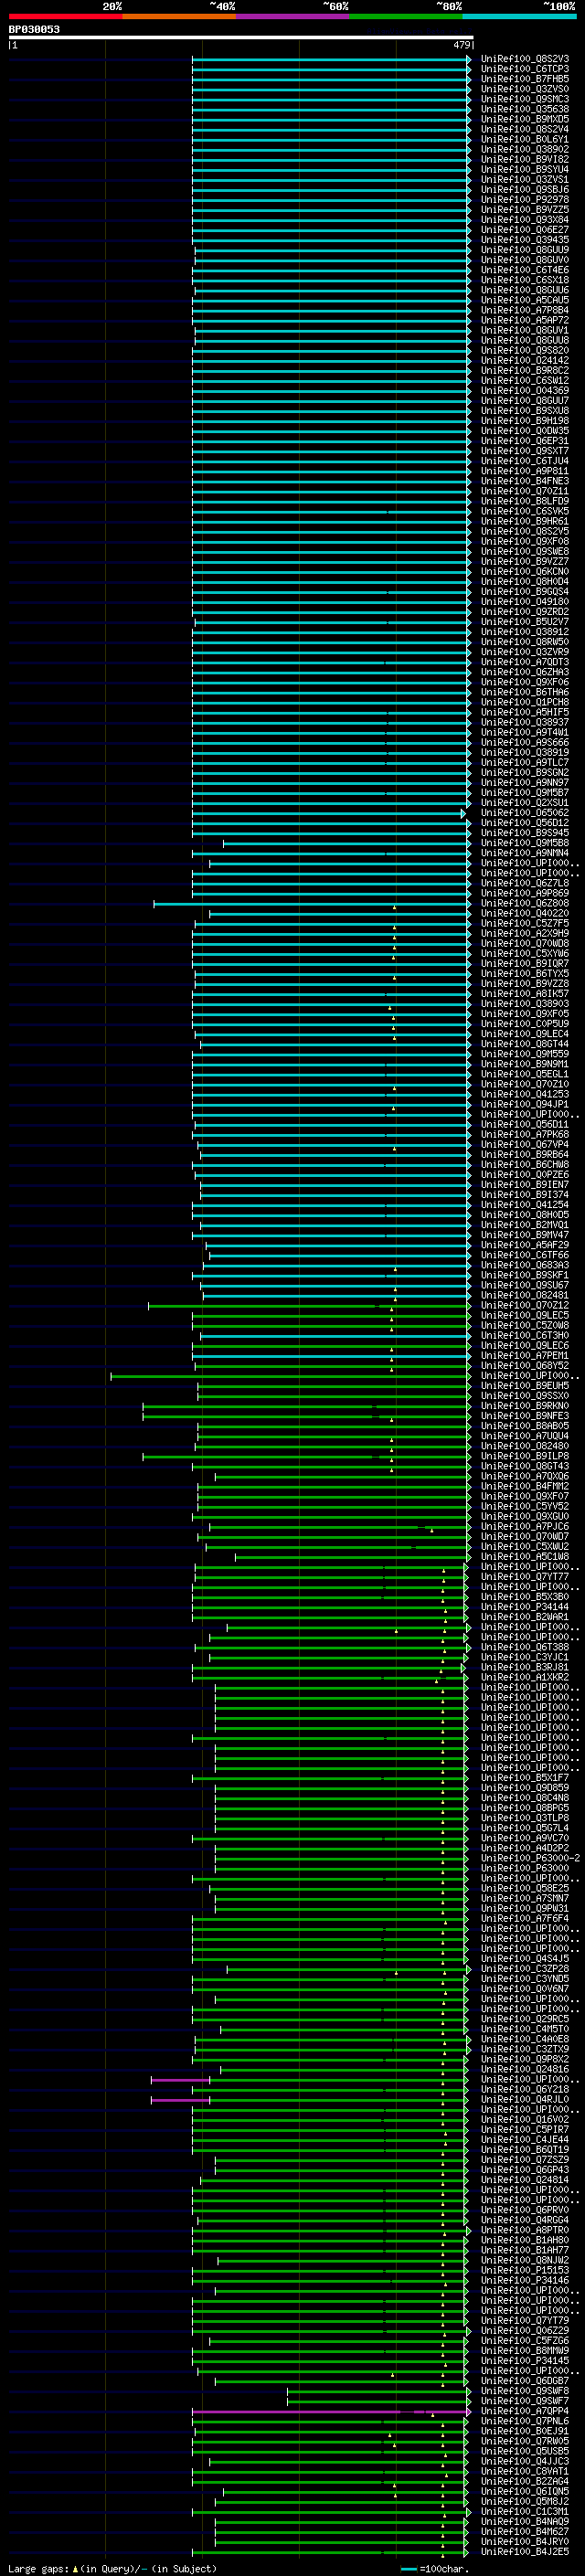585x2576 pixels.
Task: Select UniRef100_Q41254 label
Action: (x=525, y=1205)
